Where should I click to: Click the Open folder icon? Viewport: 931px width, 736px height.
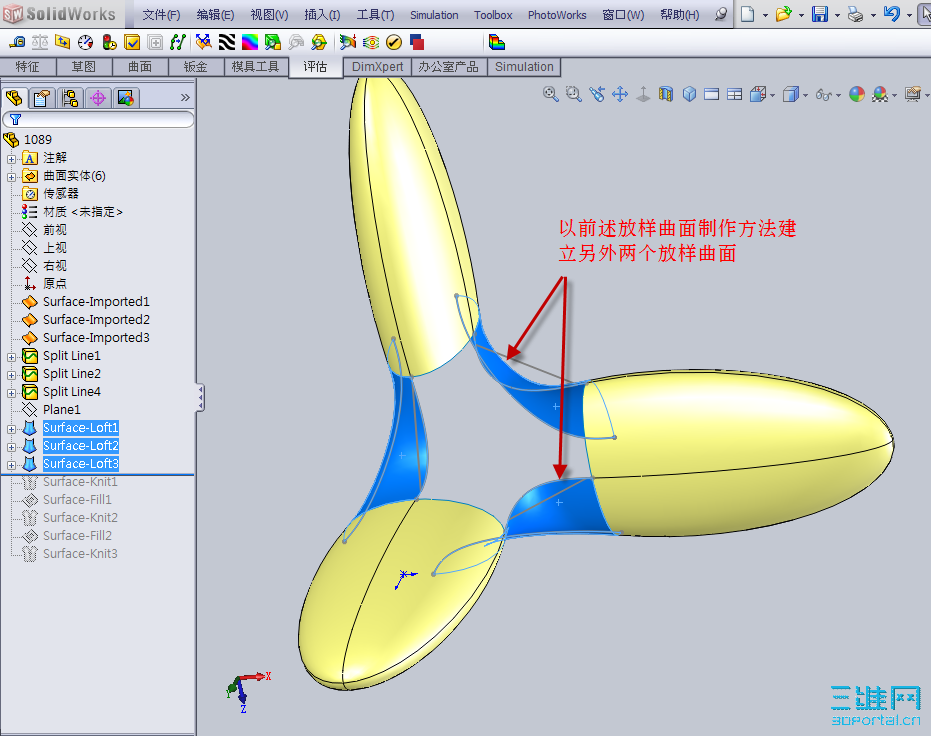coord(783,14)
